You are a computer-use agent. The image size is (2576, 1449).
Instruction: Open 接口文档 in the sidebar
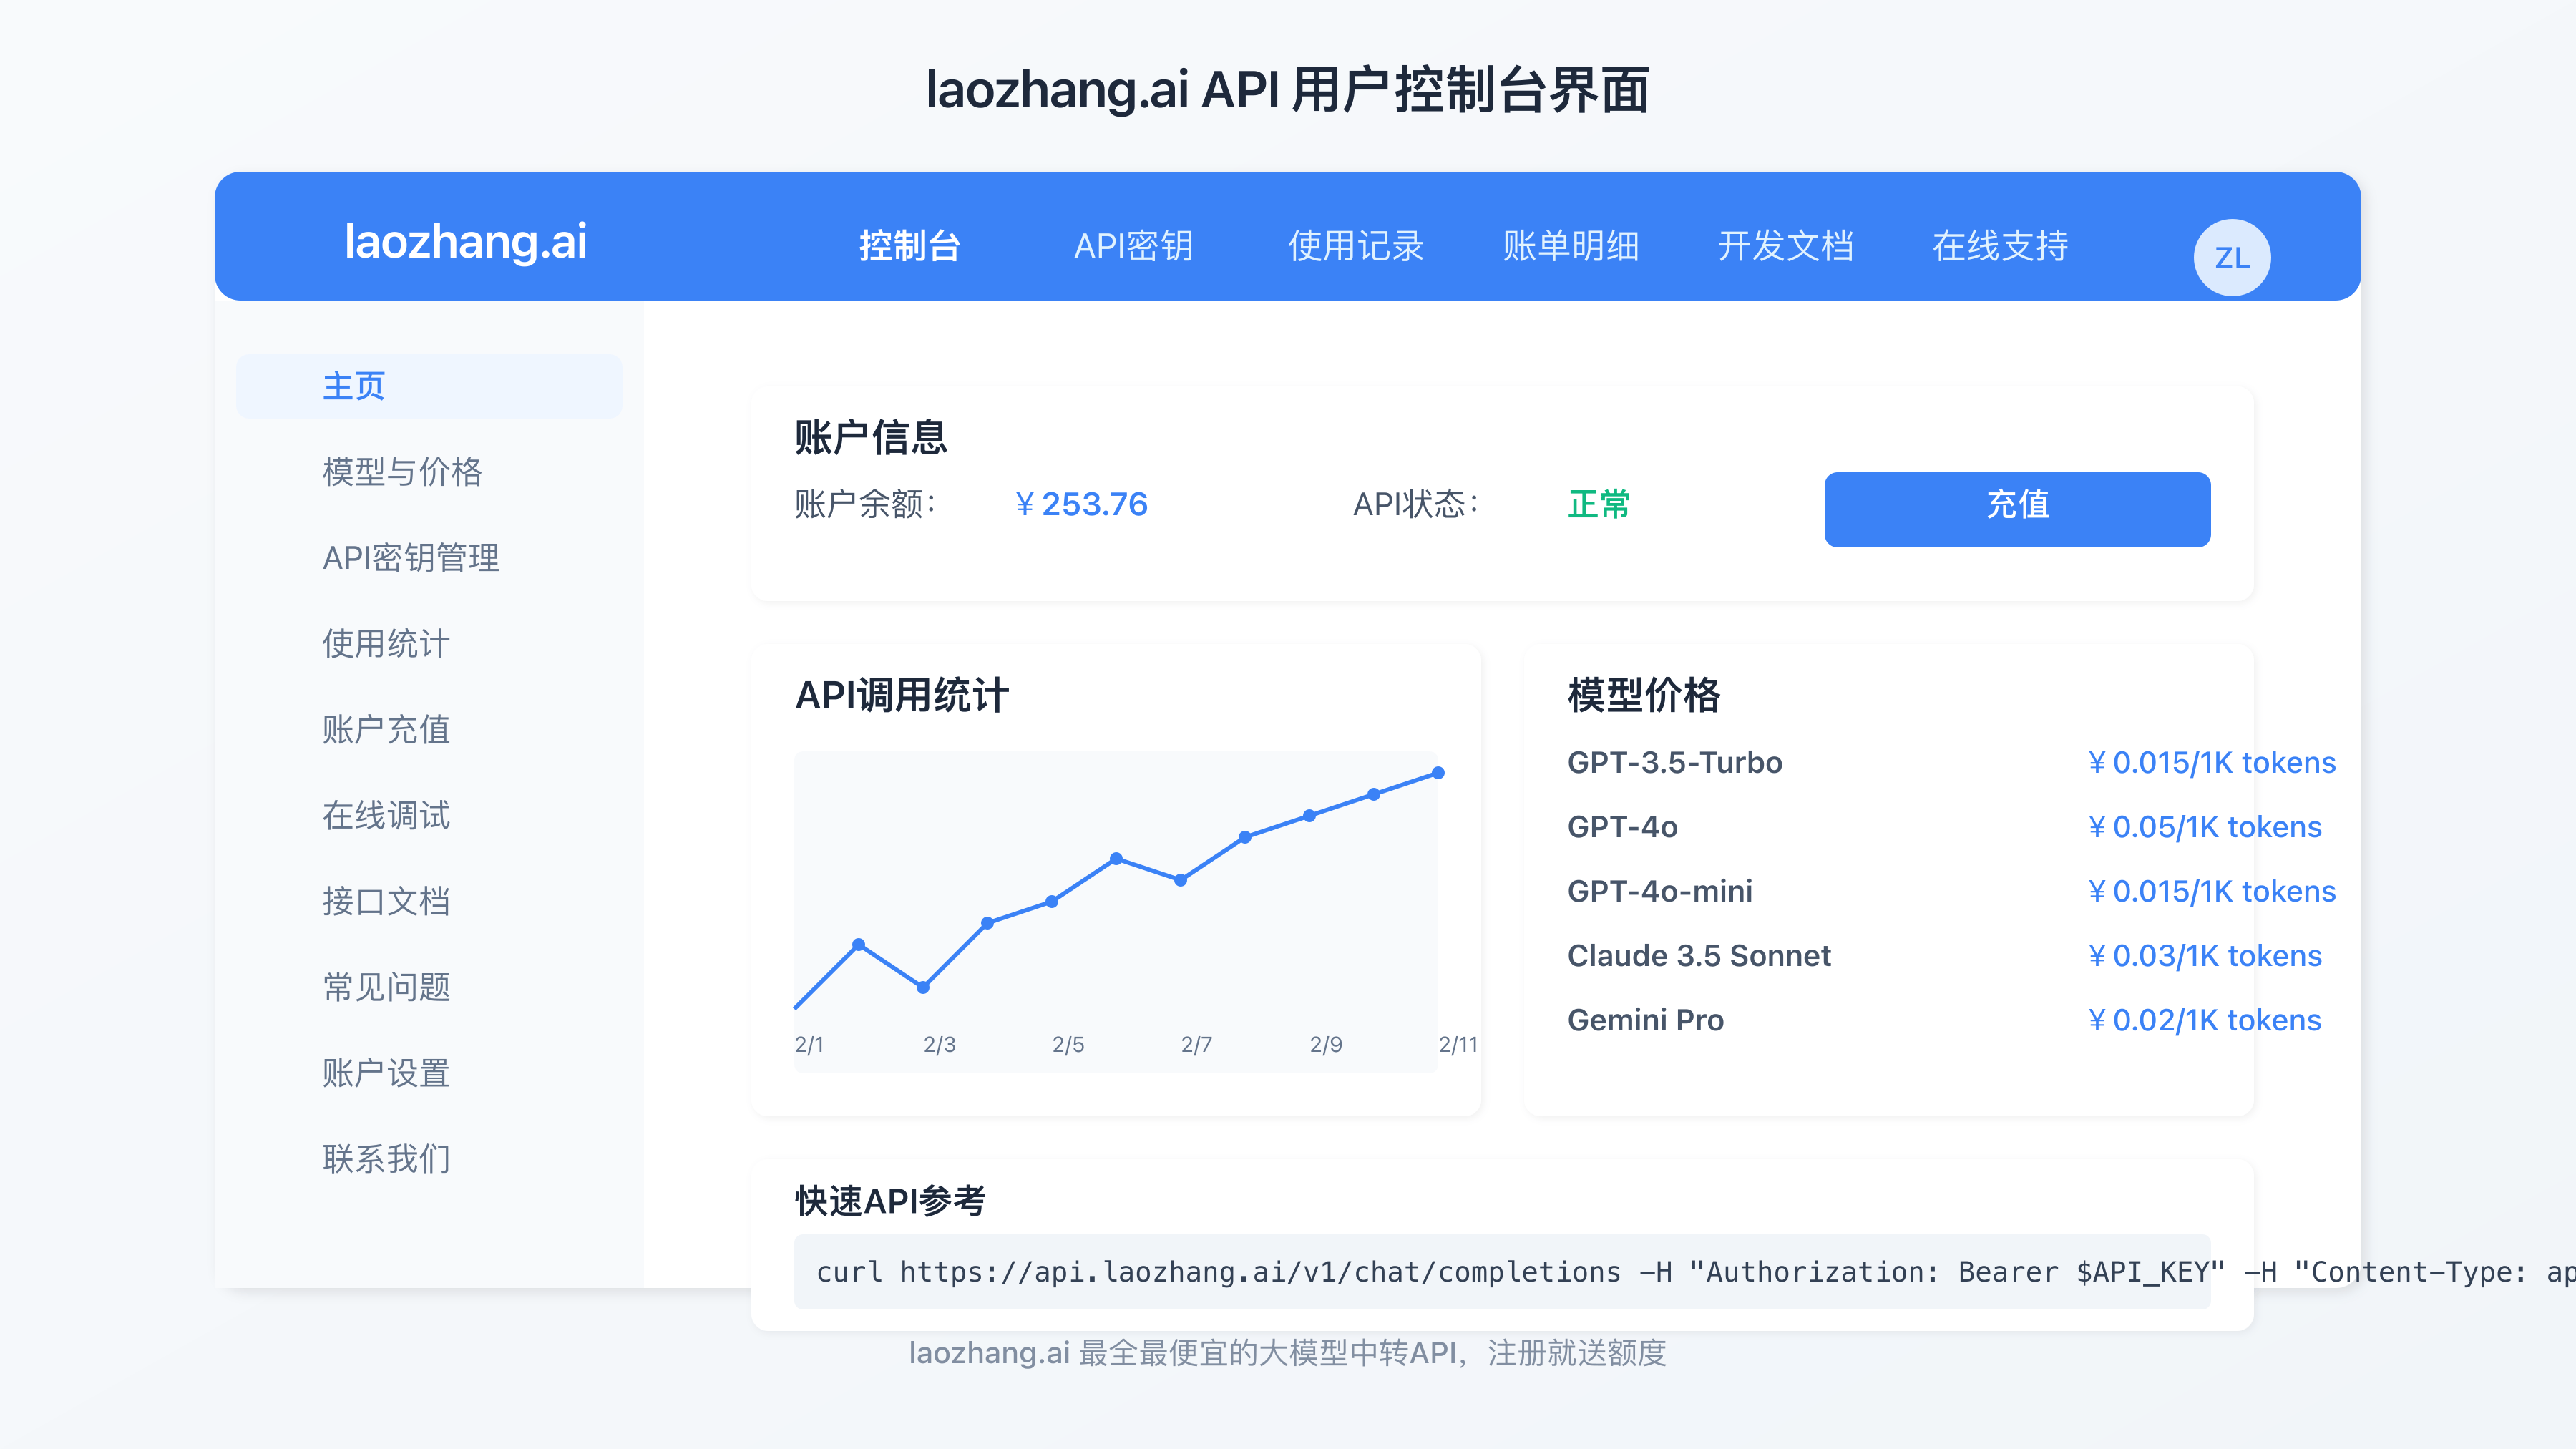[x=386, y=902]
